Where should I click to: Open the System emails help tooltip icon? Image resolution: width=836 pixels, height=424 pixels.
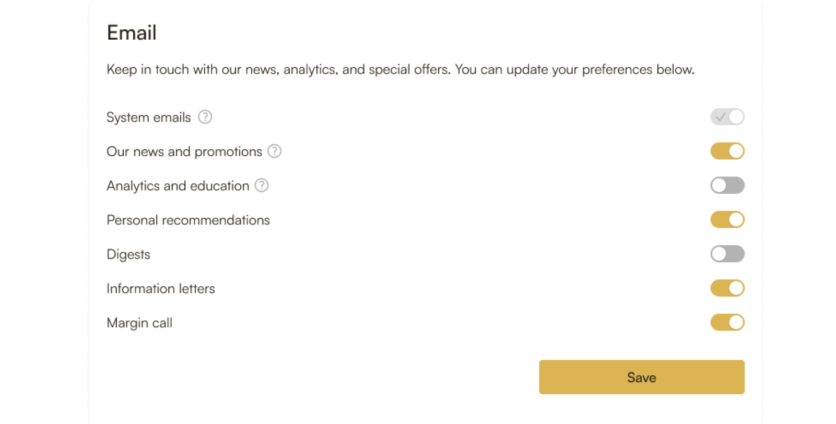205,117
